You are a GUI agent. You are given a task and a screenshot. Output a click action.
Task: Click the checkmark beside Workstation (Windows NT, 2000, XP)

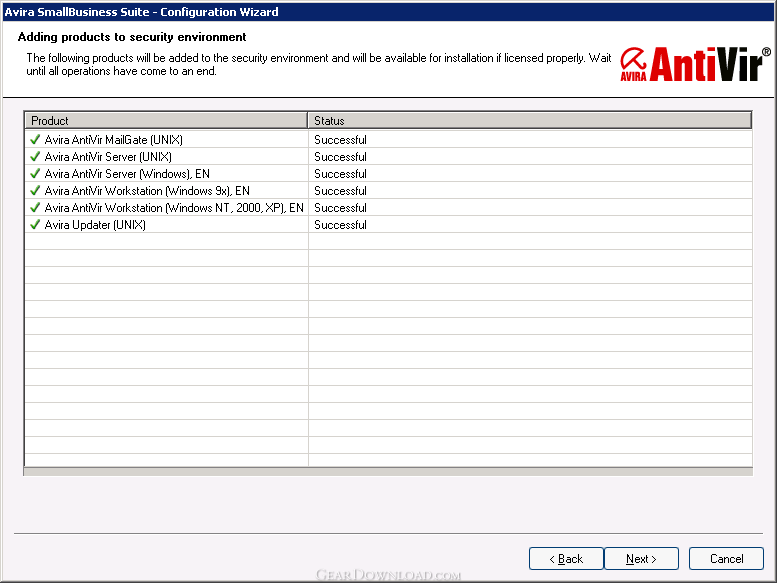pyautogui.click(x=35, y=208)
